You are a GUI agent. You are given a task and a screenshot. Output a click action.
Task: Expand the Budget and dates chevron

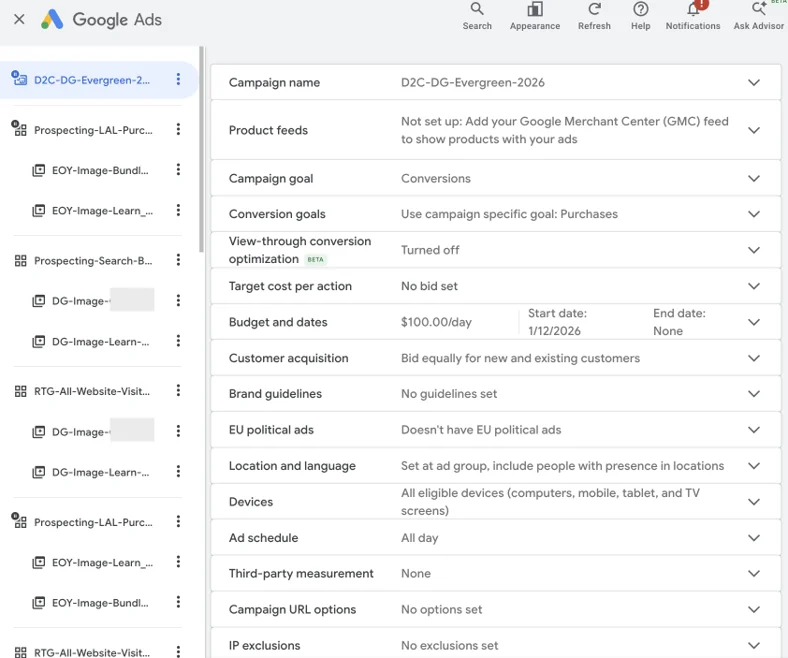point(753,322)
